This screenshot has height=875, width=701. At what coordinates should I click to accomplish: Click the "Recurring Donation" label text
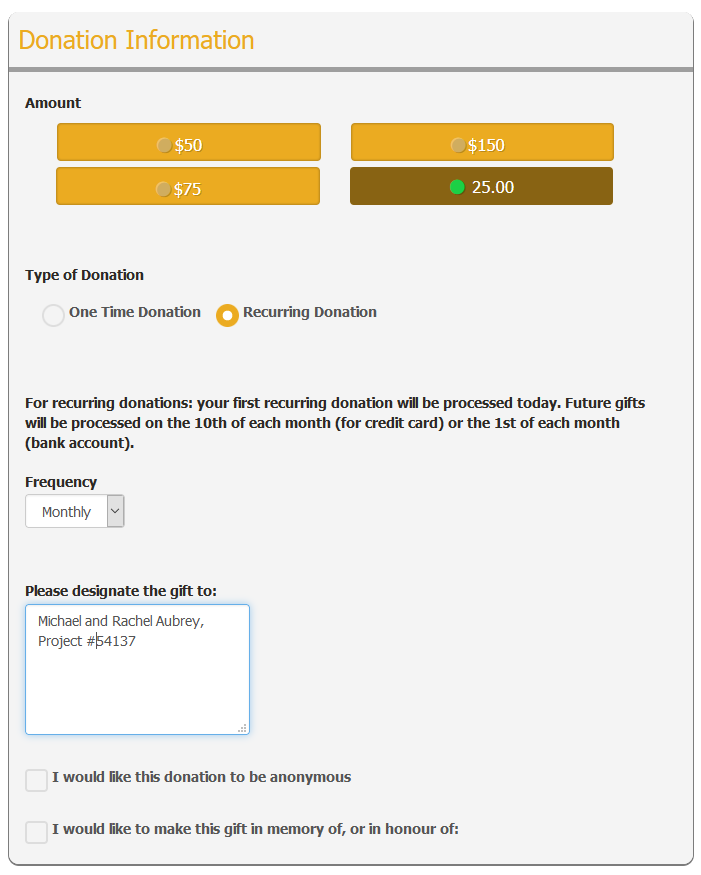coord(310,312)
